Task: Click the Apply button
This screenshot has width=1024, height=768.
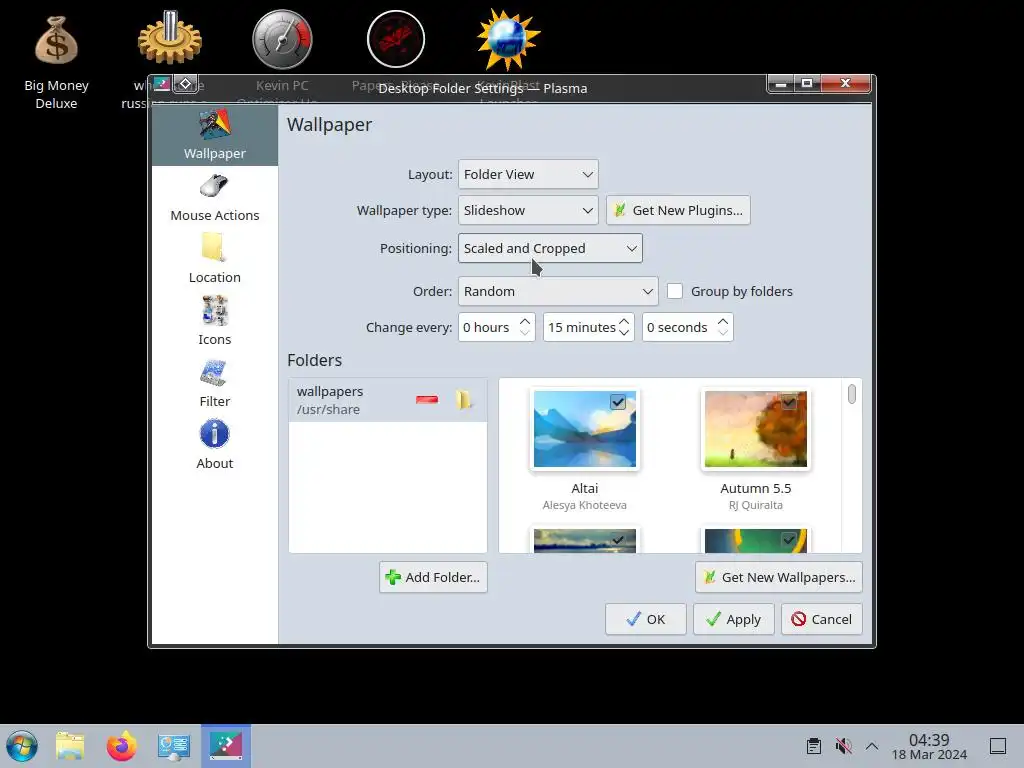Action: (733, 619)
